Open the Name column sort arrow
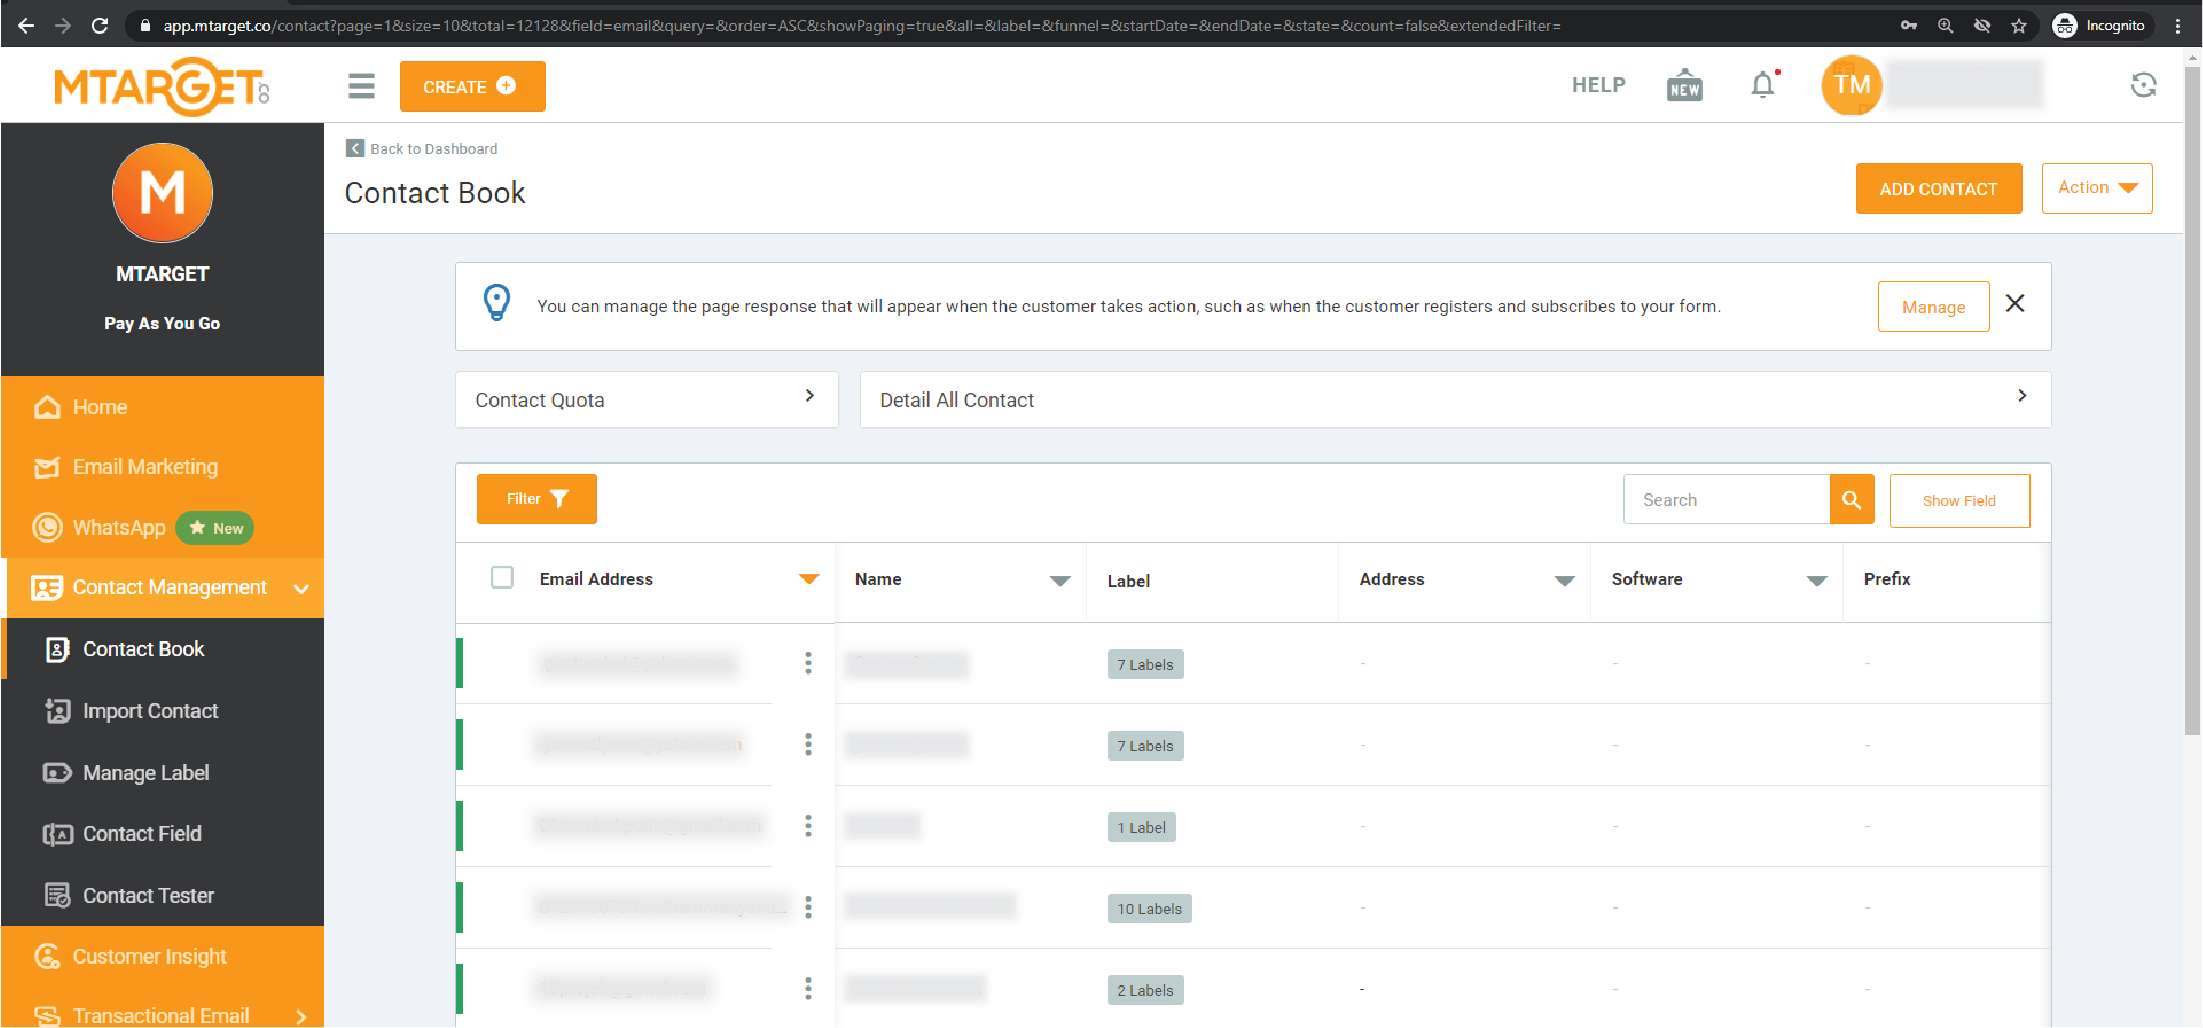Screen dimensions: 2203x1028 pos(1060,580)
